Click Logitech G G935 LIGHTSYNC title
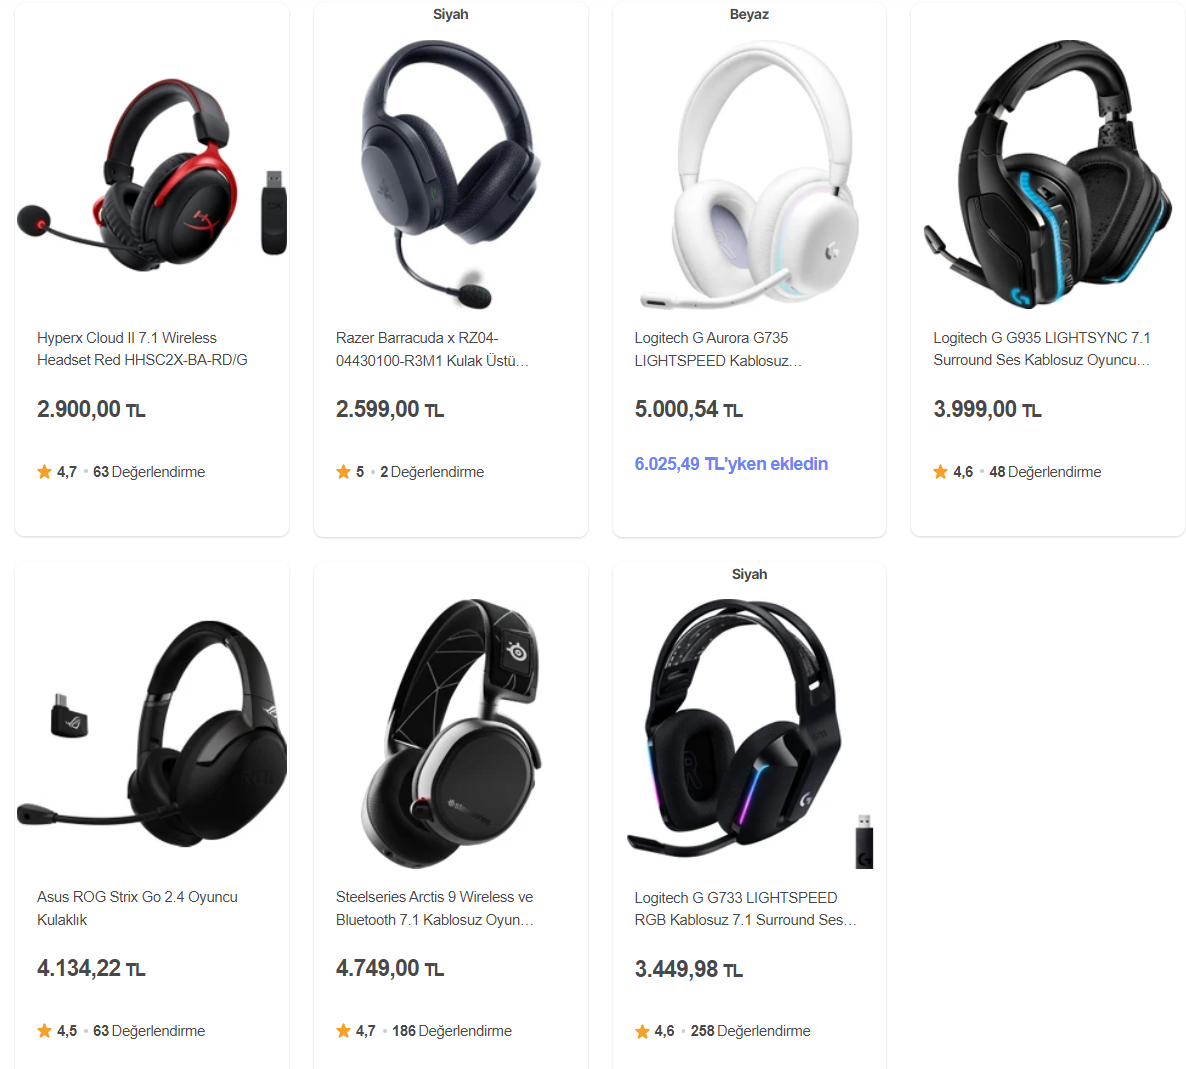This screenshot has width=1186, height=1069. coord(1042,349)
